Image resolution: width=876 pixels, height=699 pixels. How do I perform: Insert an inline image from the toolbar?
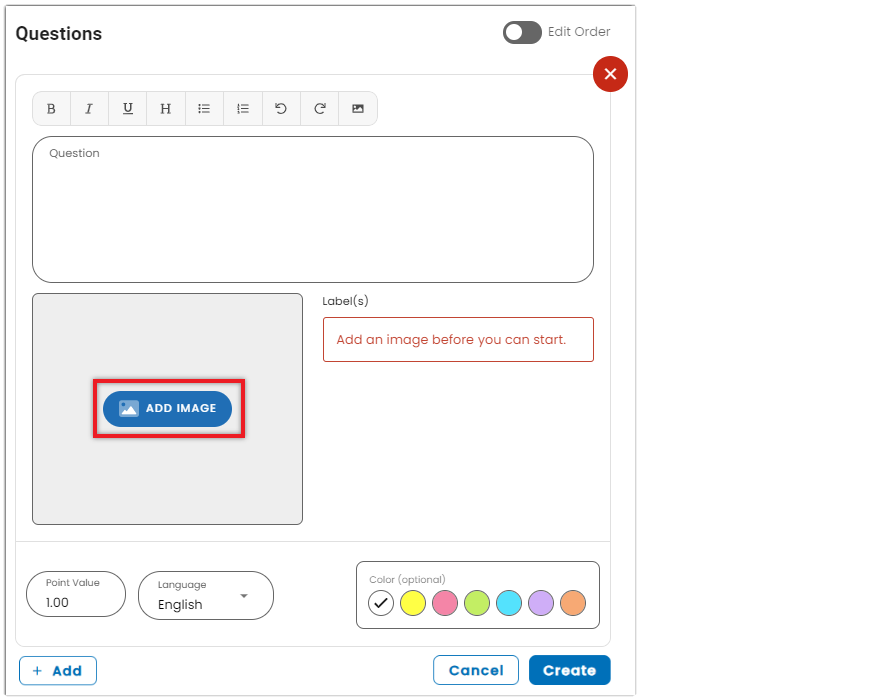click(358, 109)
